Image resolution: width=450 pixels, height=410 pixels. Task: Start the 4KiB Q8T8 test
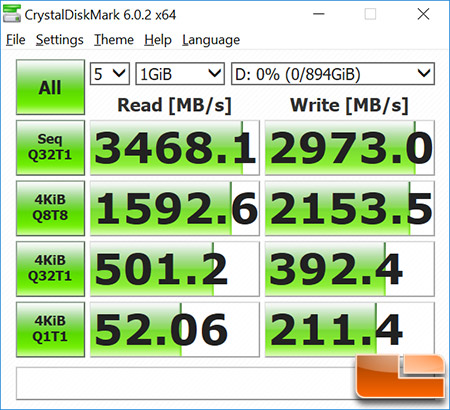click(x=50, y=208)
